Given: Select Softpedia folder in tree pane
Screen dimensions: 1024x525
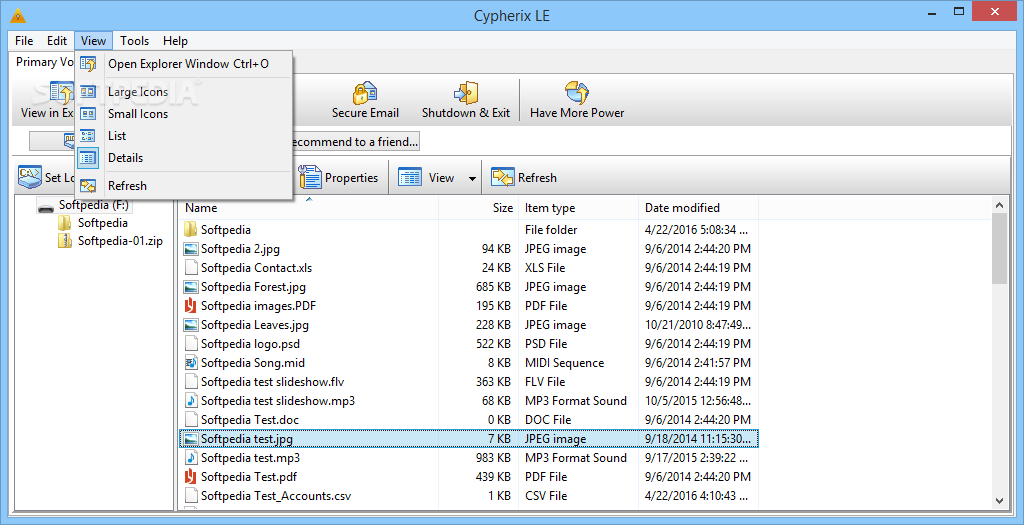Looking at the screenshot, I should (103, 223).
